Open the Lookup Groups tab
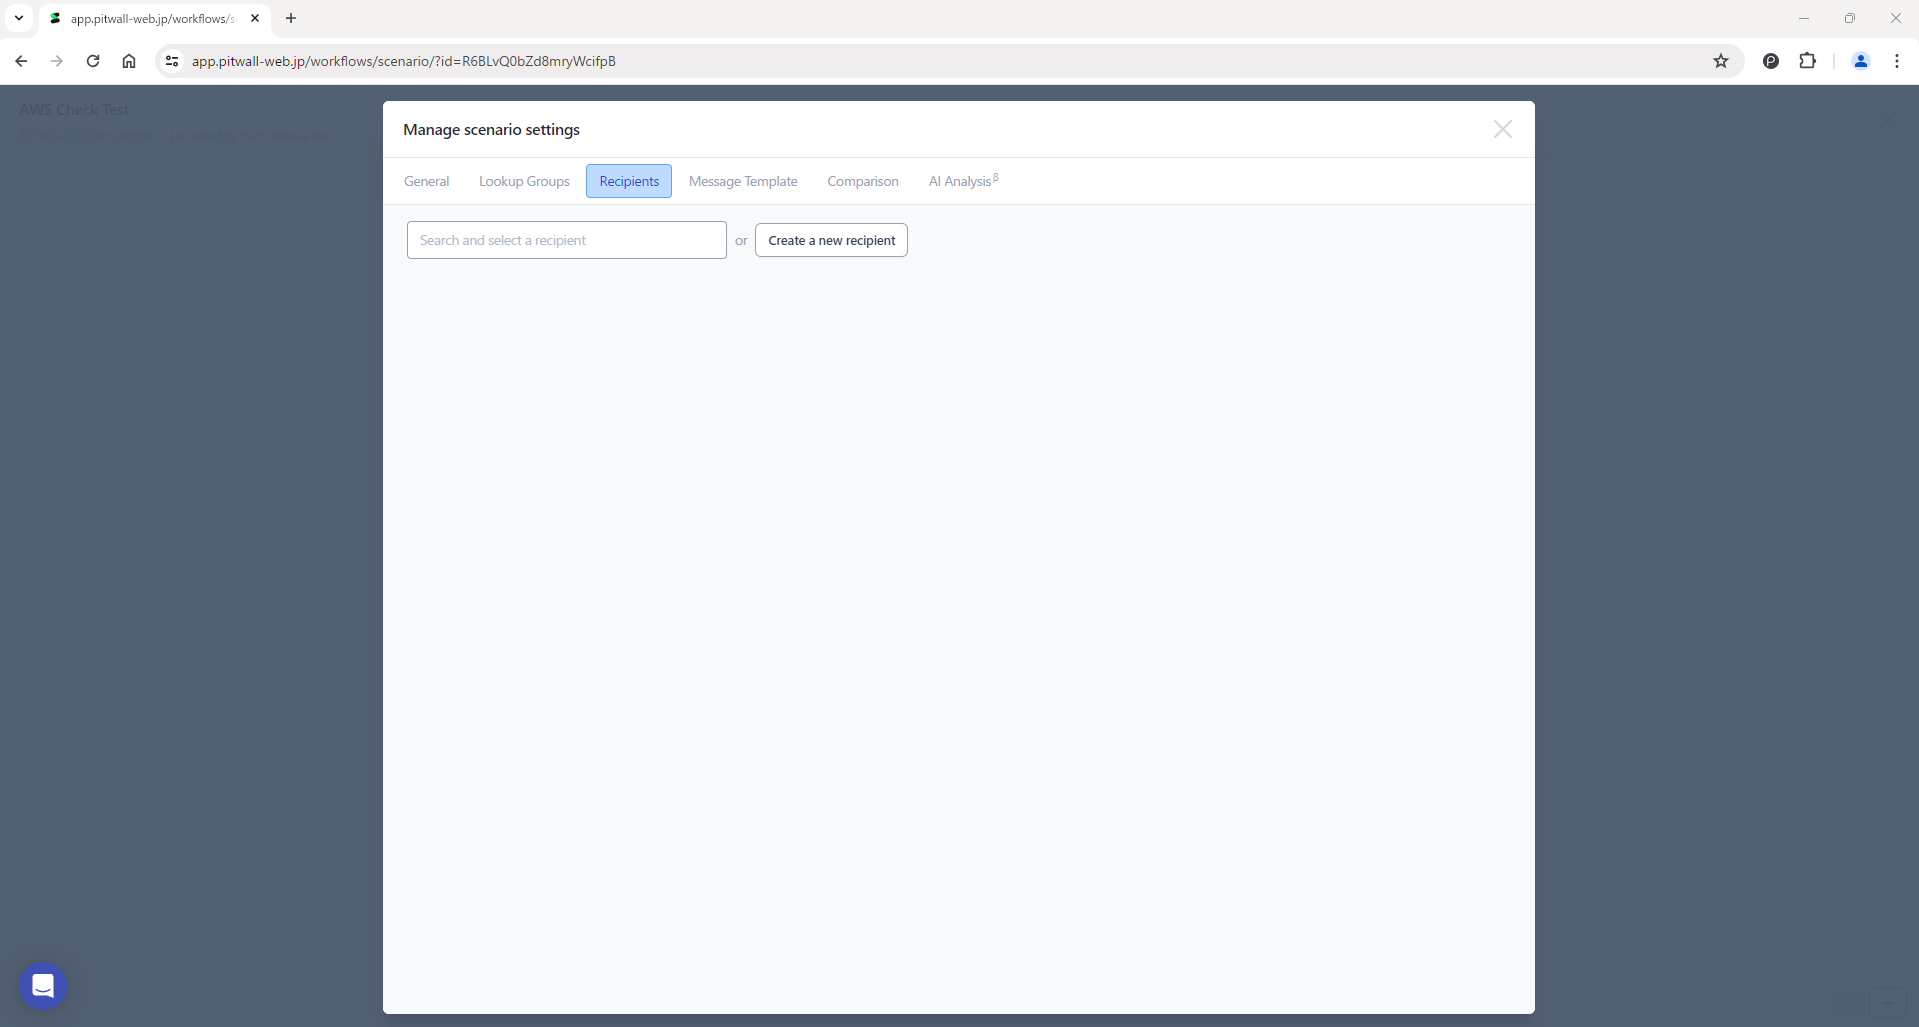The image size is (1919, 1027). click(x=524, y=181)
